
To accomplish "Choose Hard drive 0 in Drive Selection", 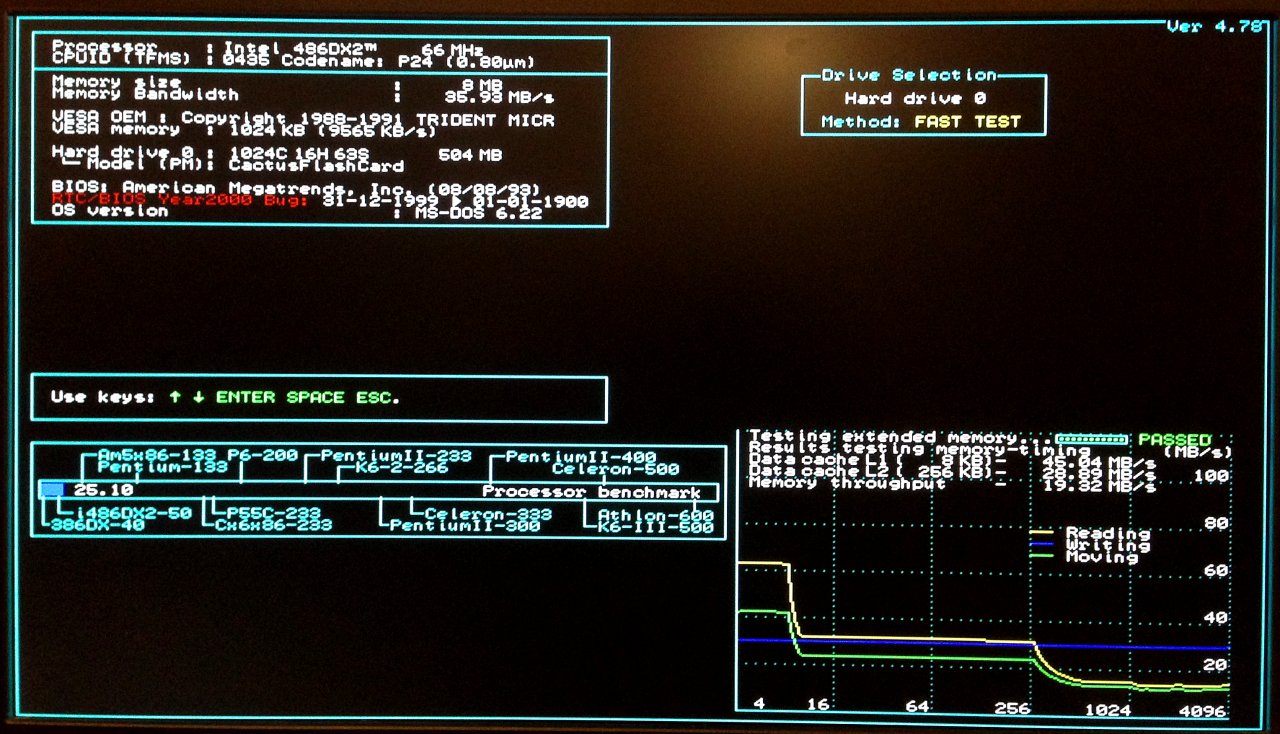I will pos(914,99).
